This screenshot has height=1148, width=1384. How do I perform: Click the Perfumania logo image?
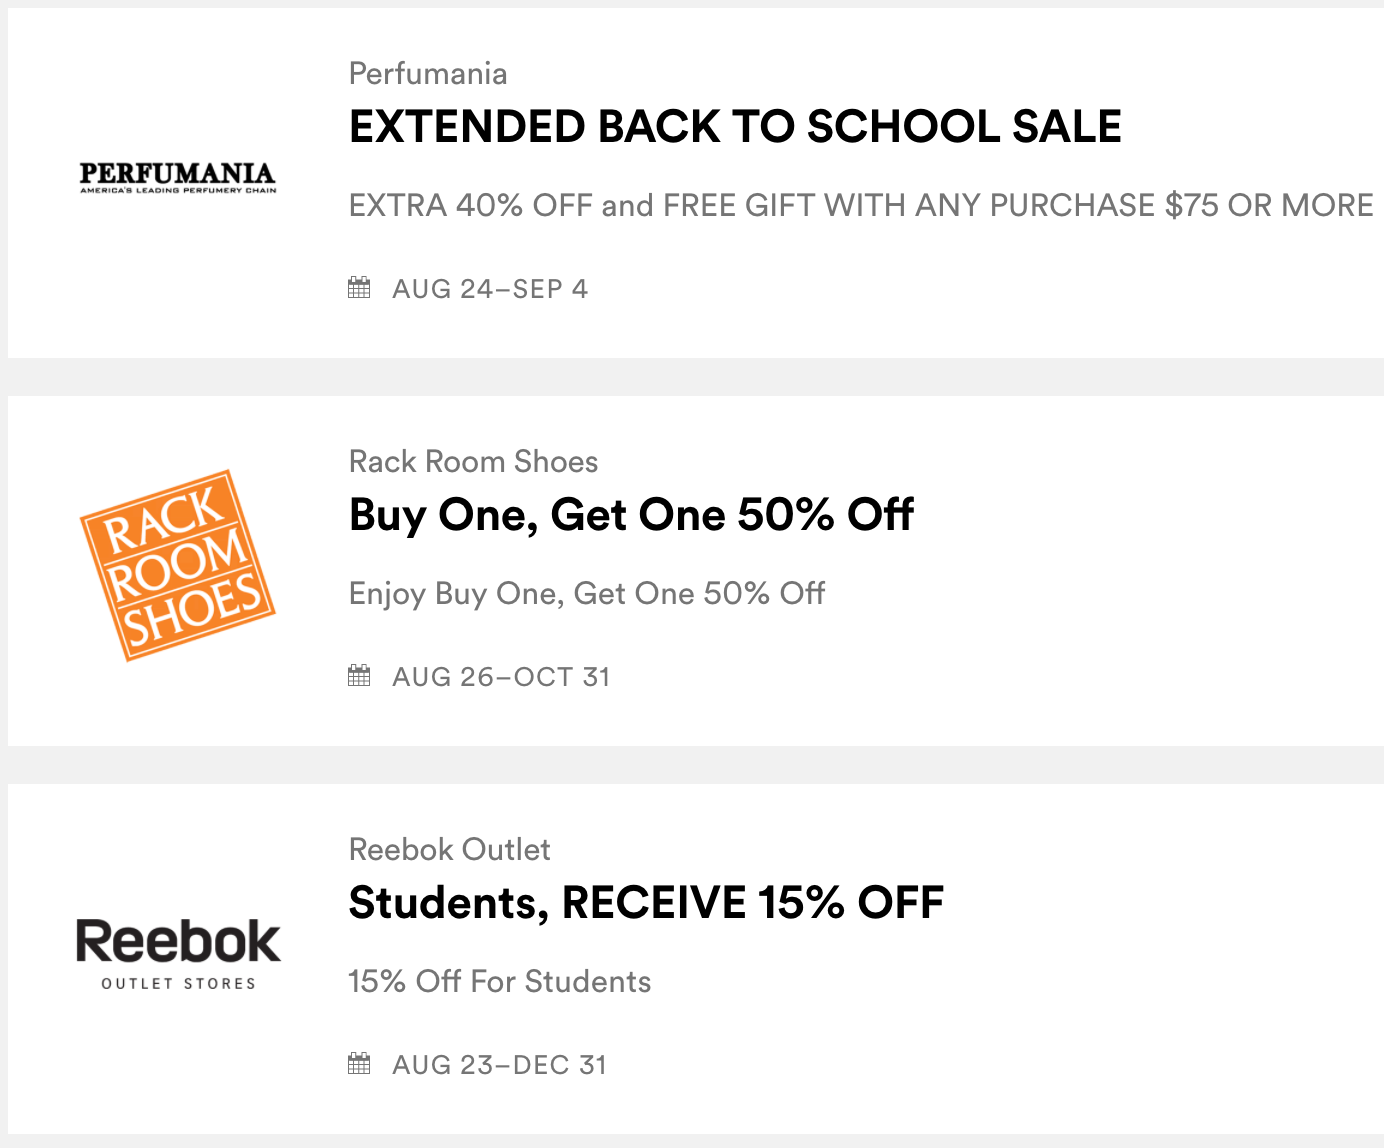click(x=178, y=178)
